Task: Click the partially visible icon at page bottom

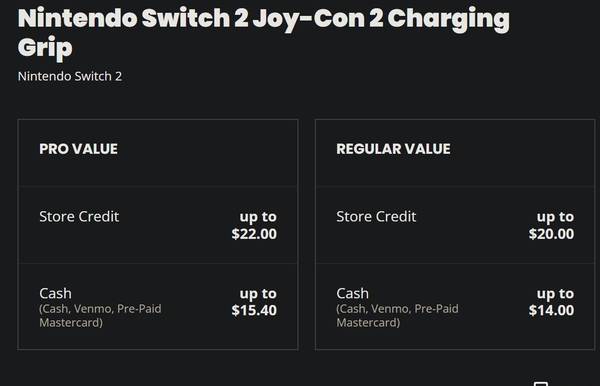Action: point(541,383)
